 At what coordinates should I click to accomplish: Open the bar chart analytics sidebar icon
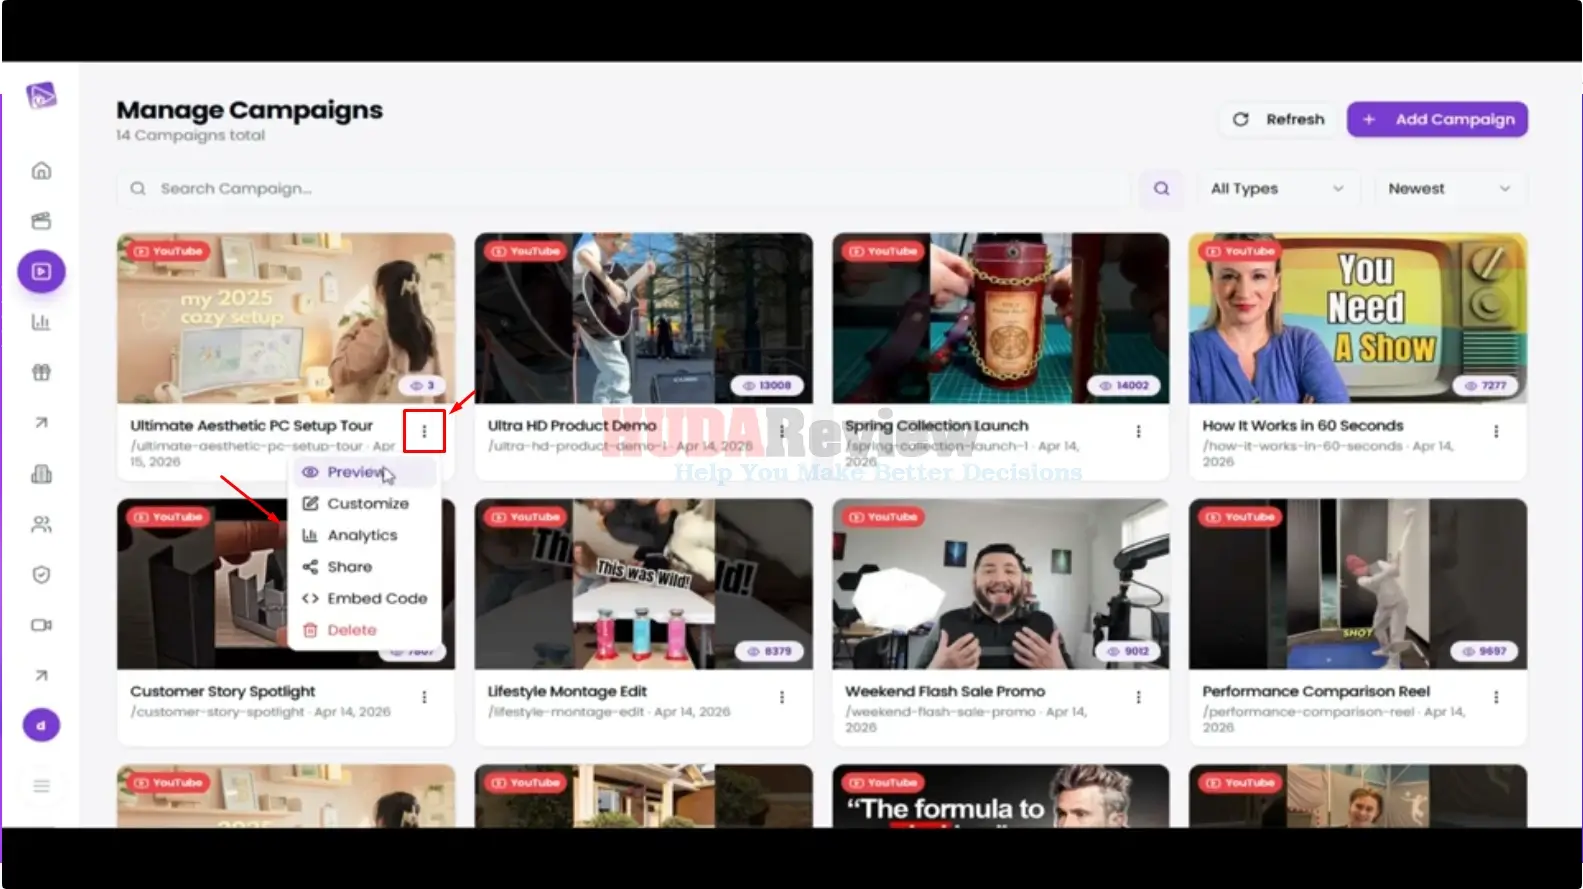[41, 322]
